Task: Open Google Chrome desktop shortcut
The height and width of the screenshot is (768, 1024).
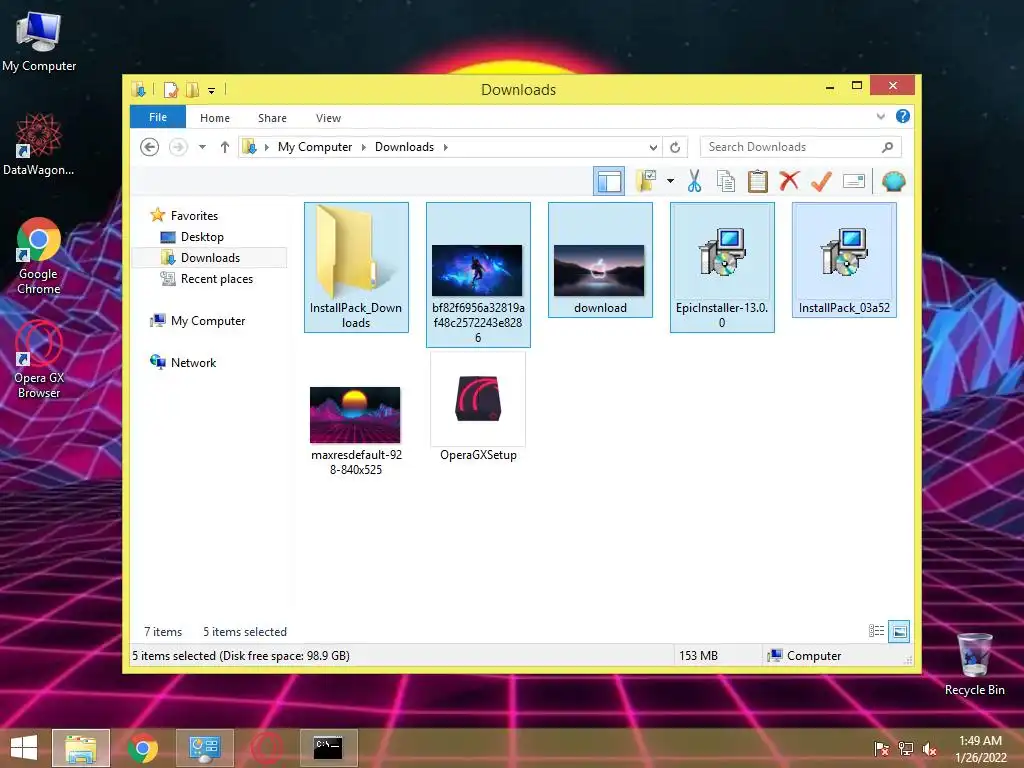Action: (39, 256)
